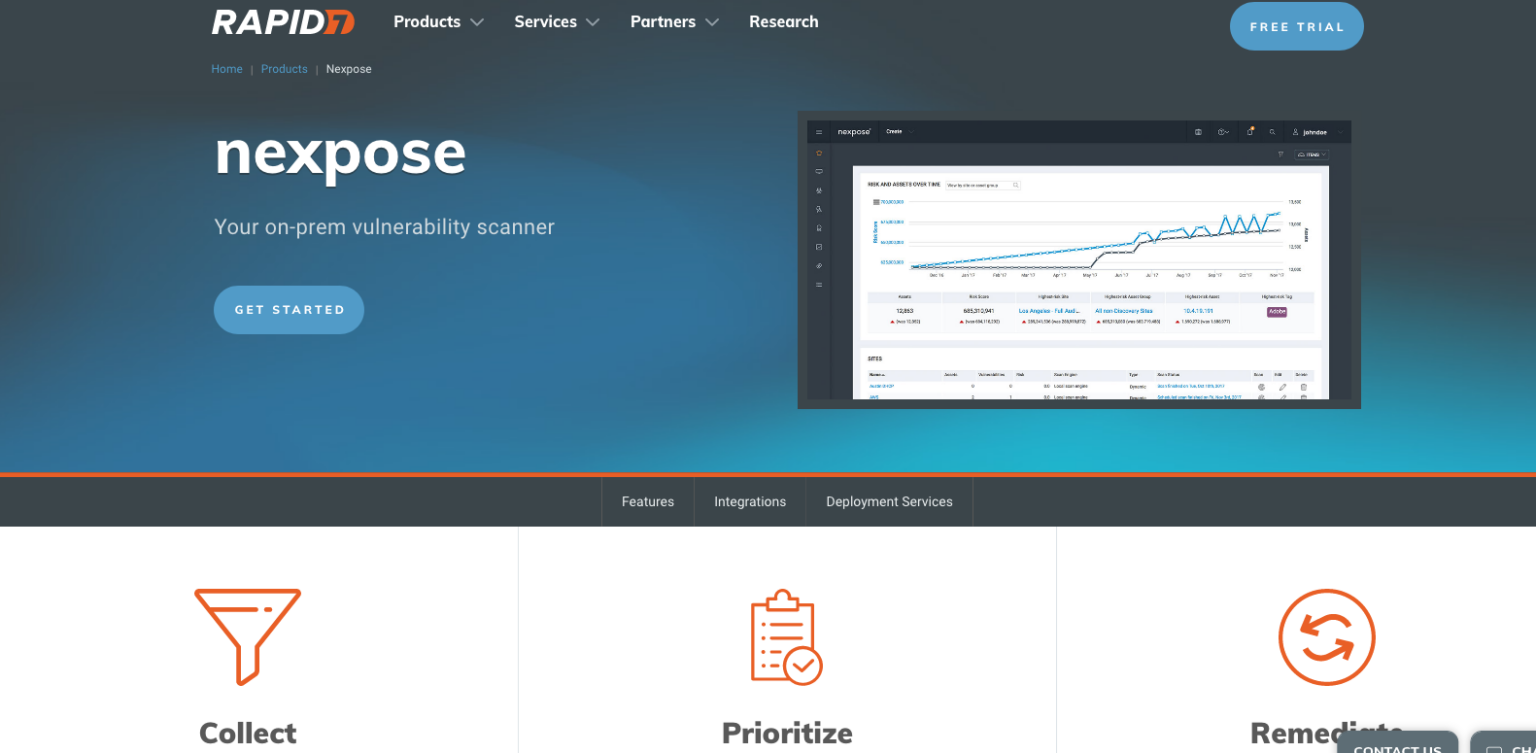Screen dimensions: 1536x753
Task: Go to the Research page
Action: click(783, 22)
